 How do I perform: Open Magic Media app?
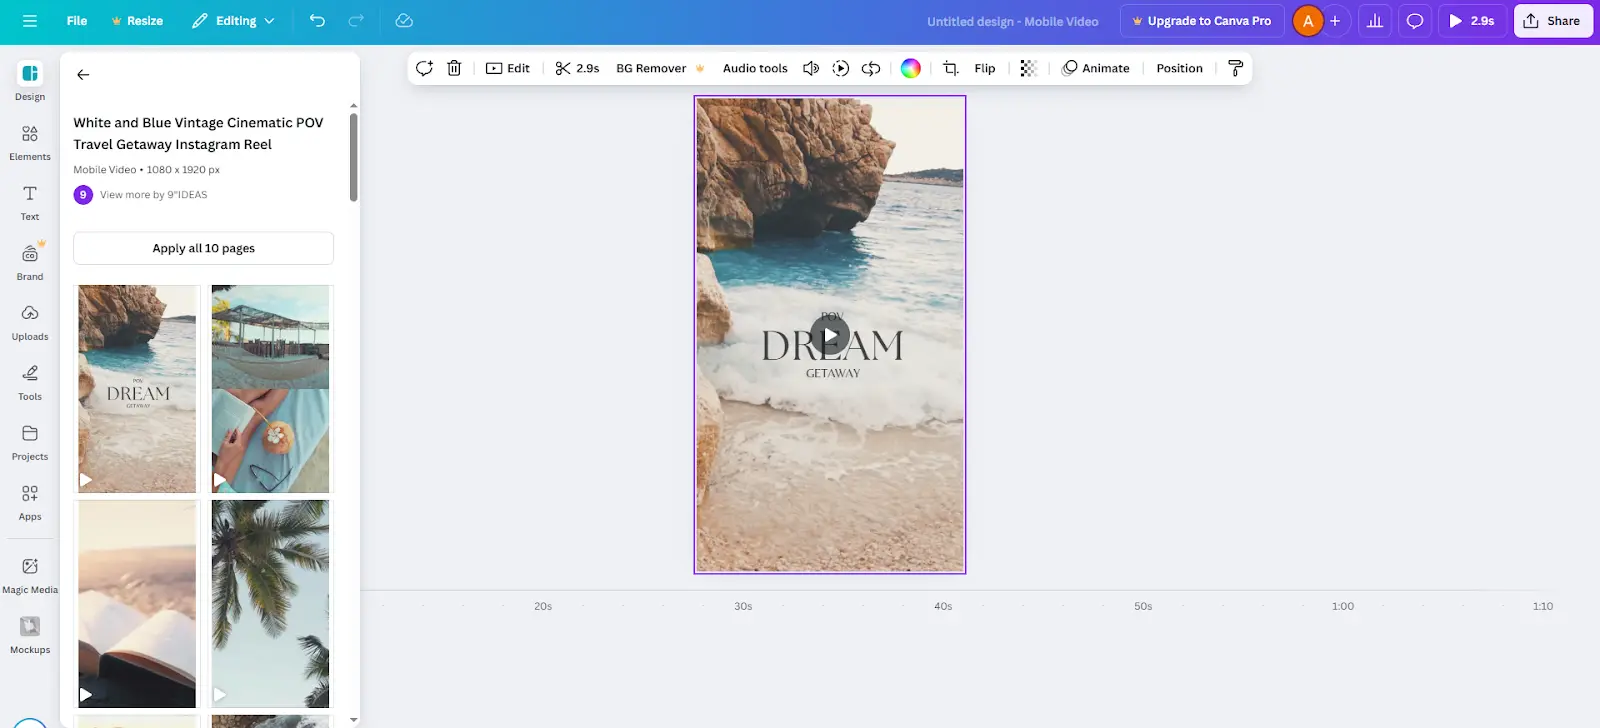[x=30, y=575]
